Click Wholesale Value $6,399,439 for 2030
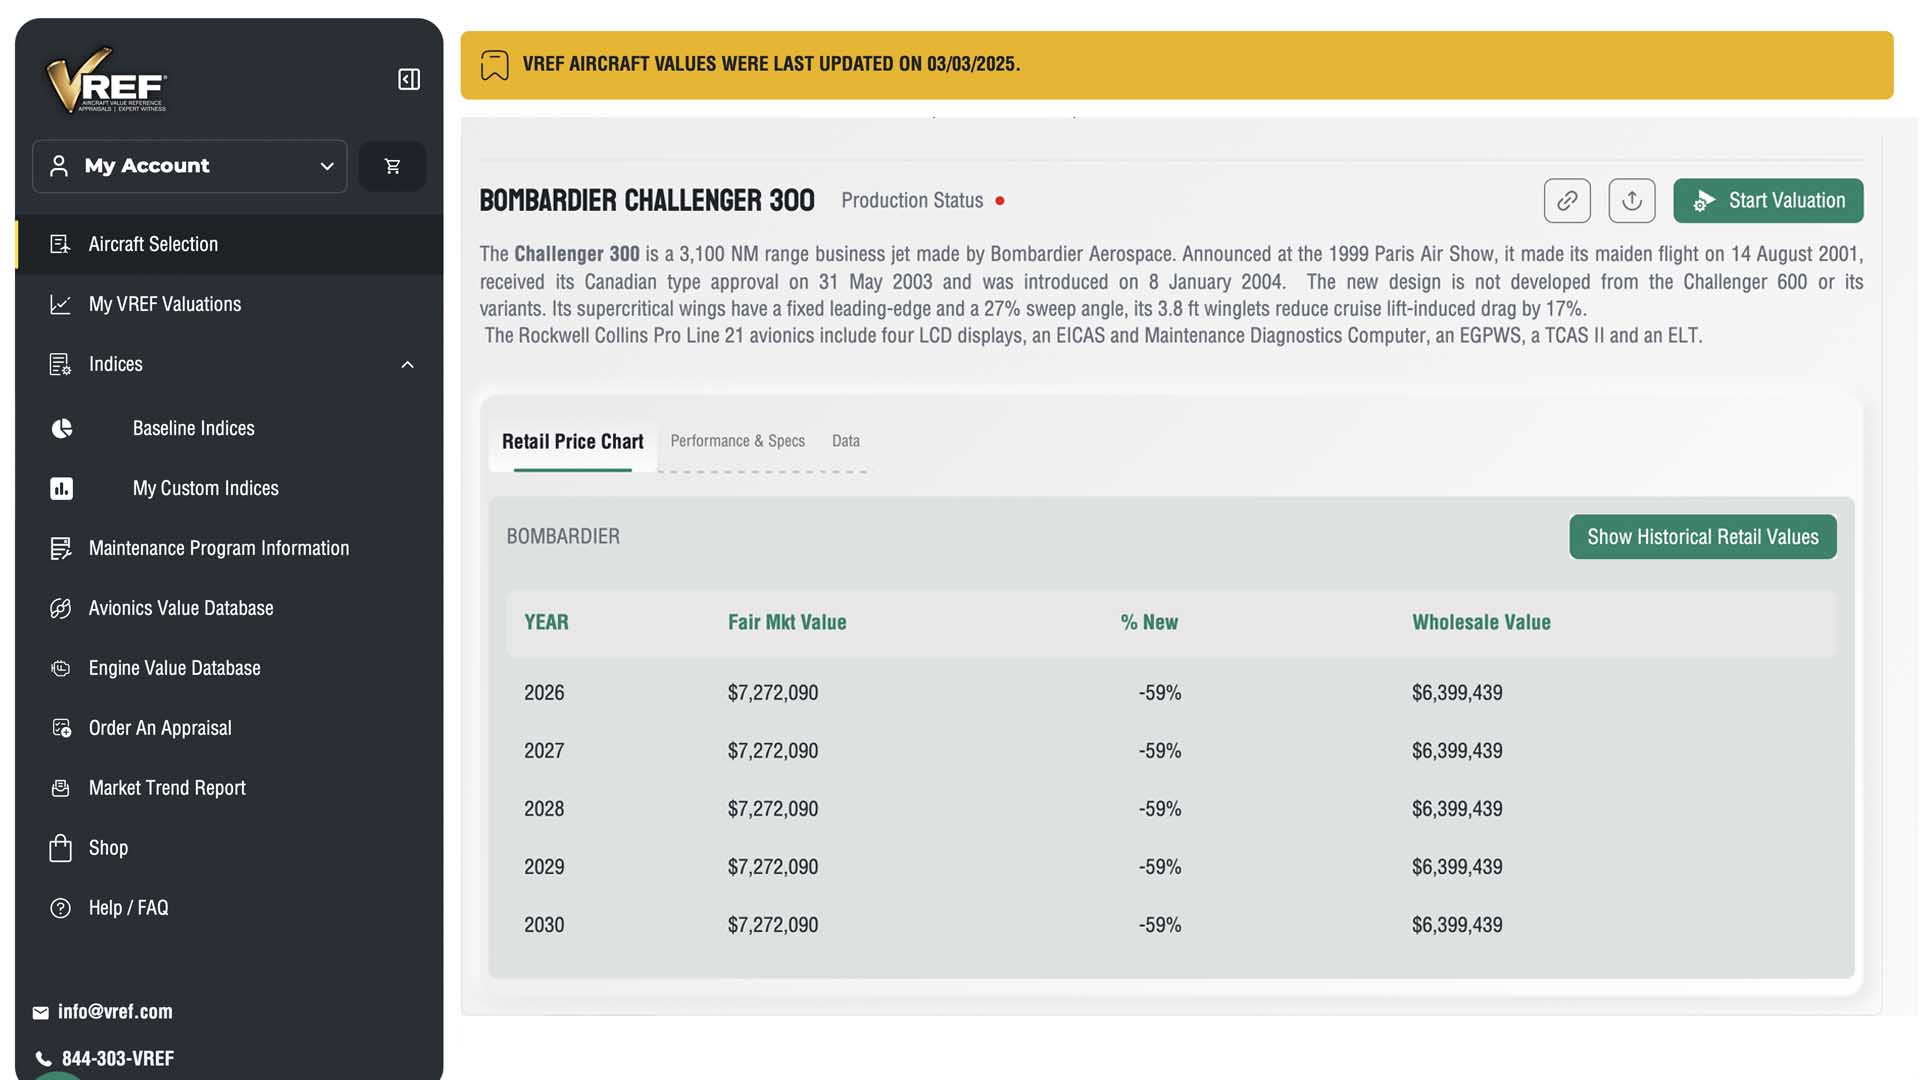This screenshot has height=1080, width=1920. (1457, 925)
